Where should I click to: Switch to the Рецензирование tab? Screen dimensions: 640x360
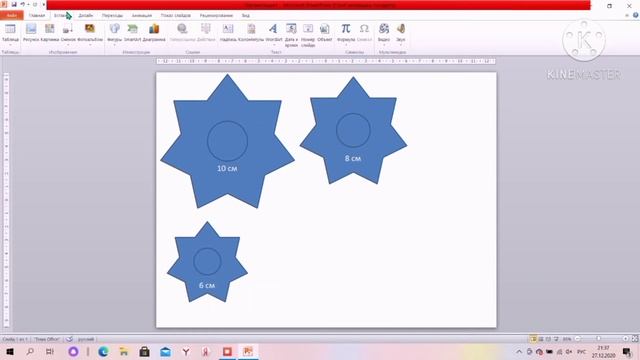(x=216, y=16)
